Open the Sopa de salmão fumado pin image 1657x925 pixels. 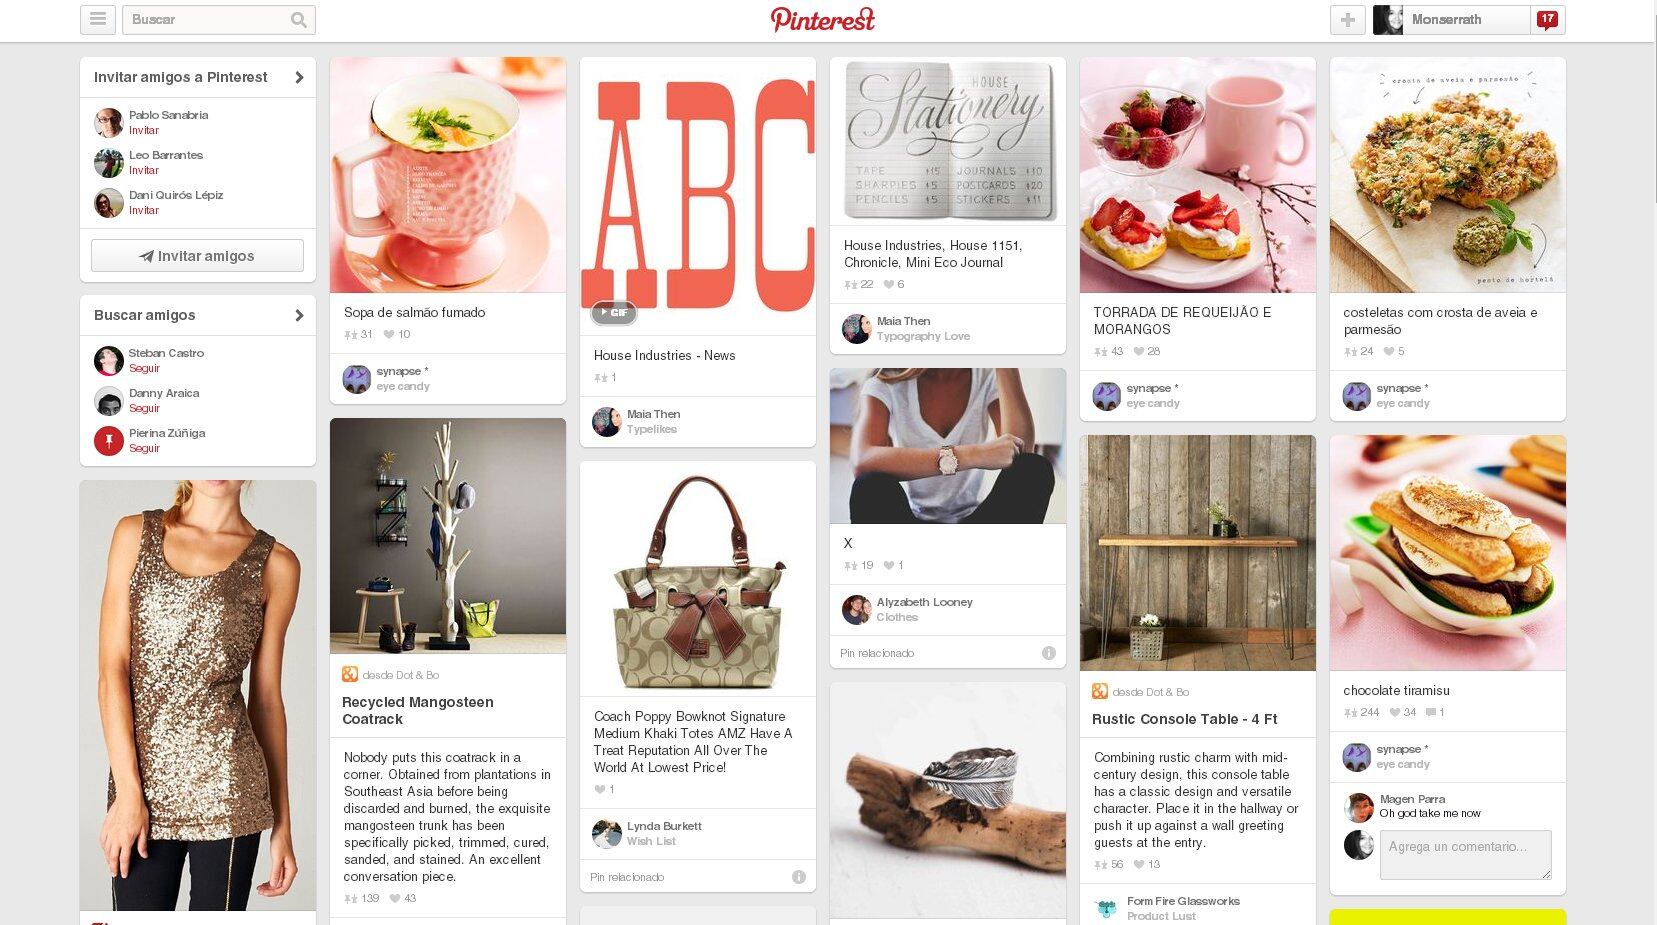[448, 175]
